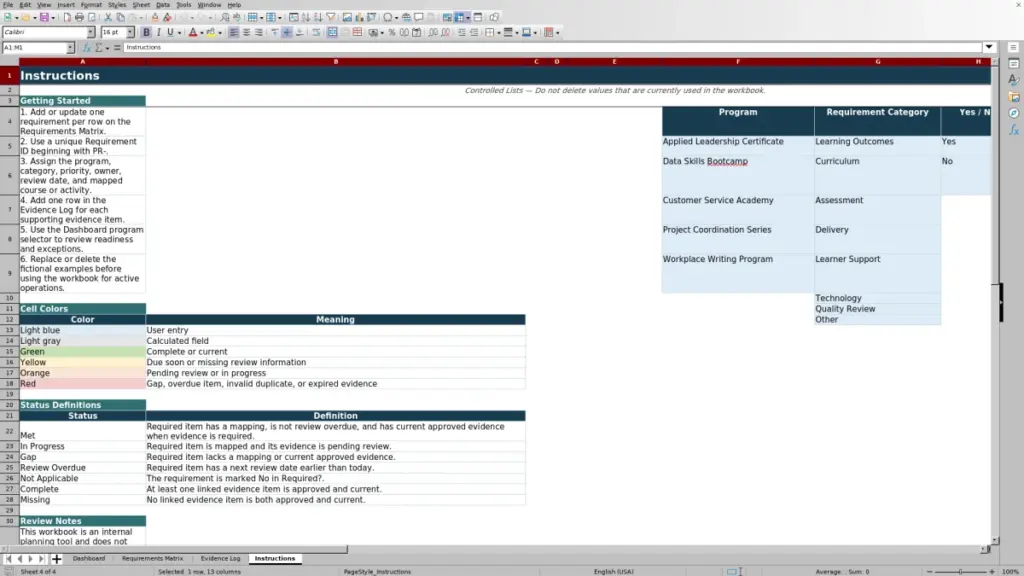Open sidebar Navigator compass icon
Viewport: 1024px width, 576px height.
1014,113
